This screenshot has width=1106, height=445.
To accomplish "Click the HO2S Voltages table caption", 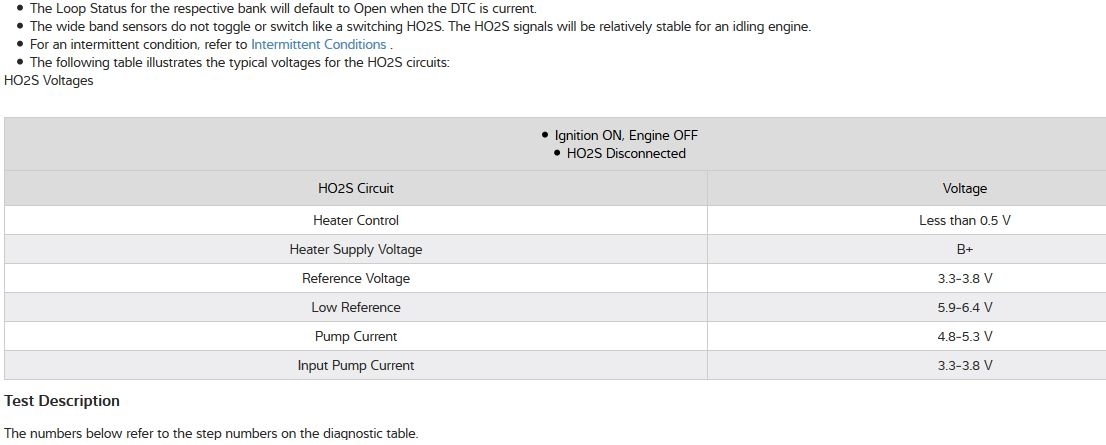I will pyautogui.click(x=48, y=80).
